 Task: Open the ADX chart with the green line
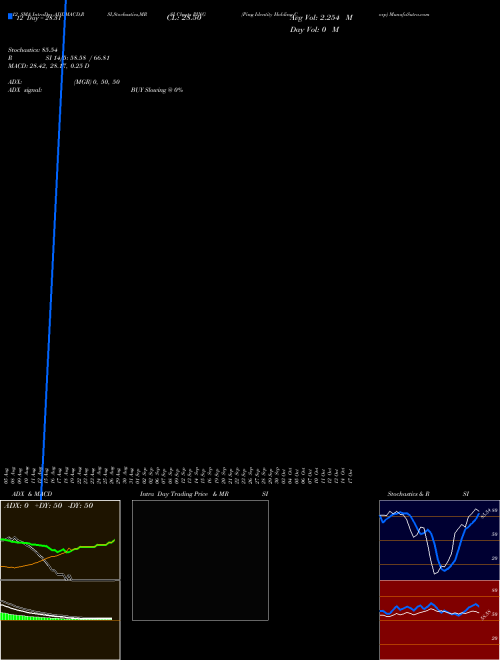[60, 540]
